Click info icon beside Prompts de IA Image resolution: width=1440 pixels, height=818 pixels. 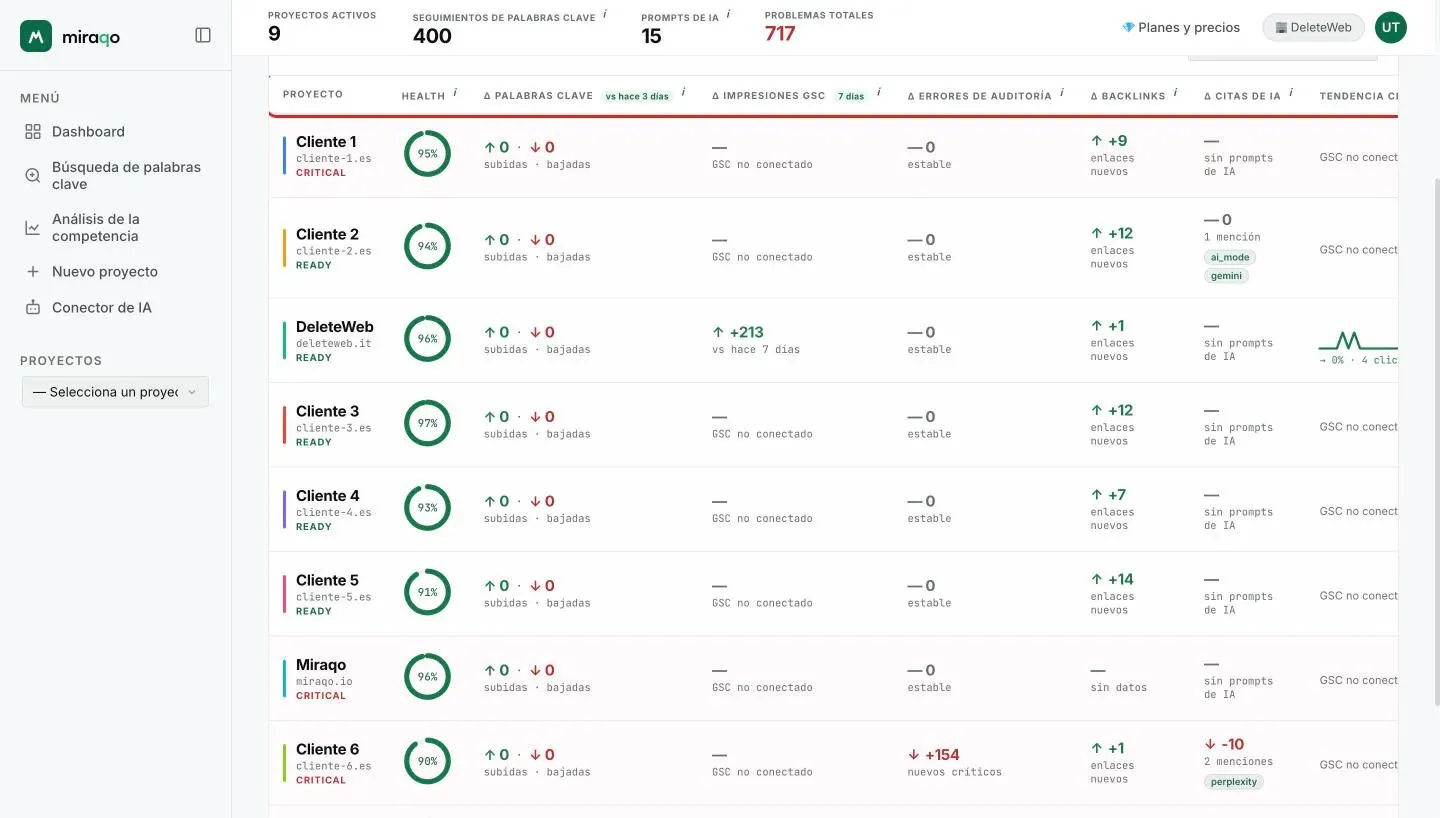(728, 14)
